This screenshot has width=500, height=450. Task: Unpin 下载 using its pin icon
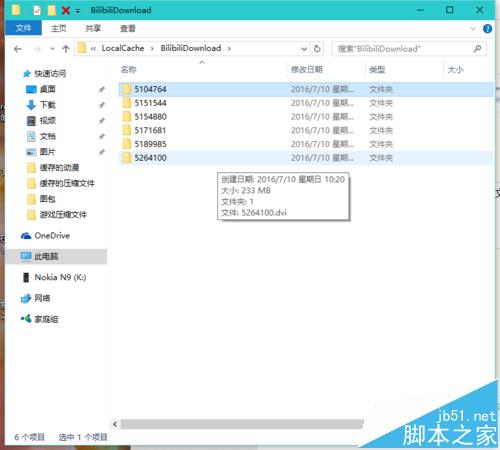tap(102, 105)
